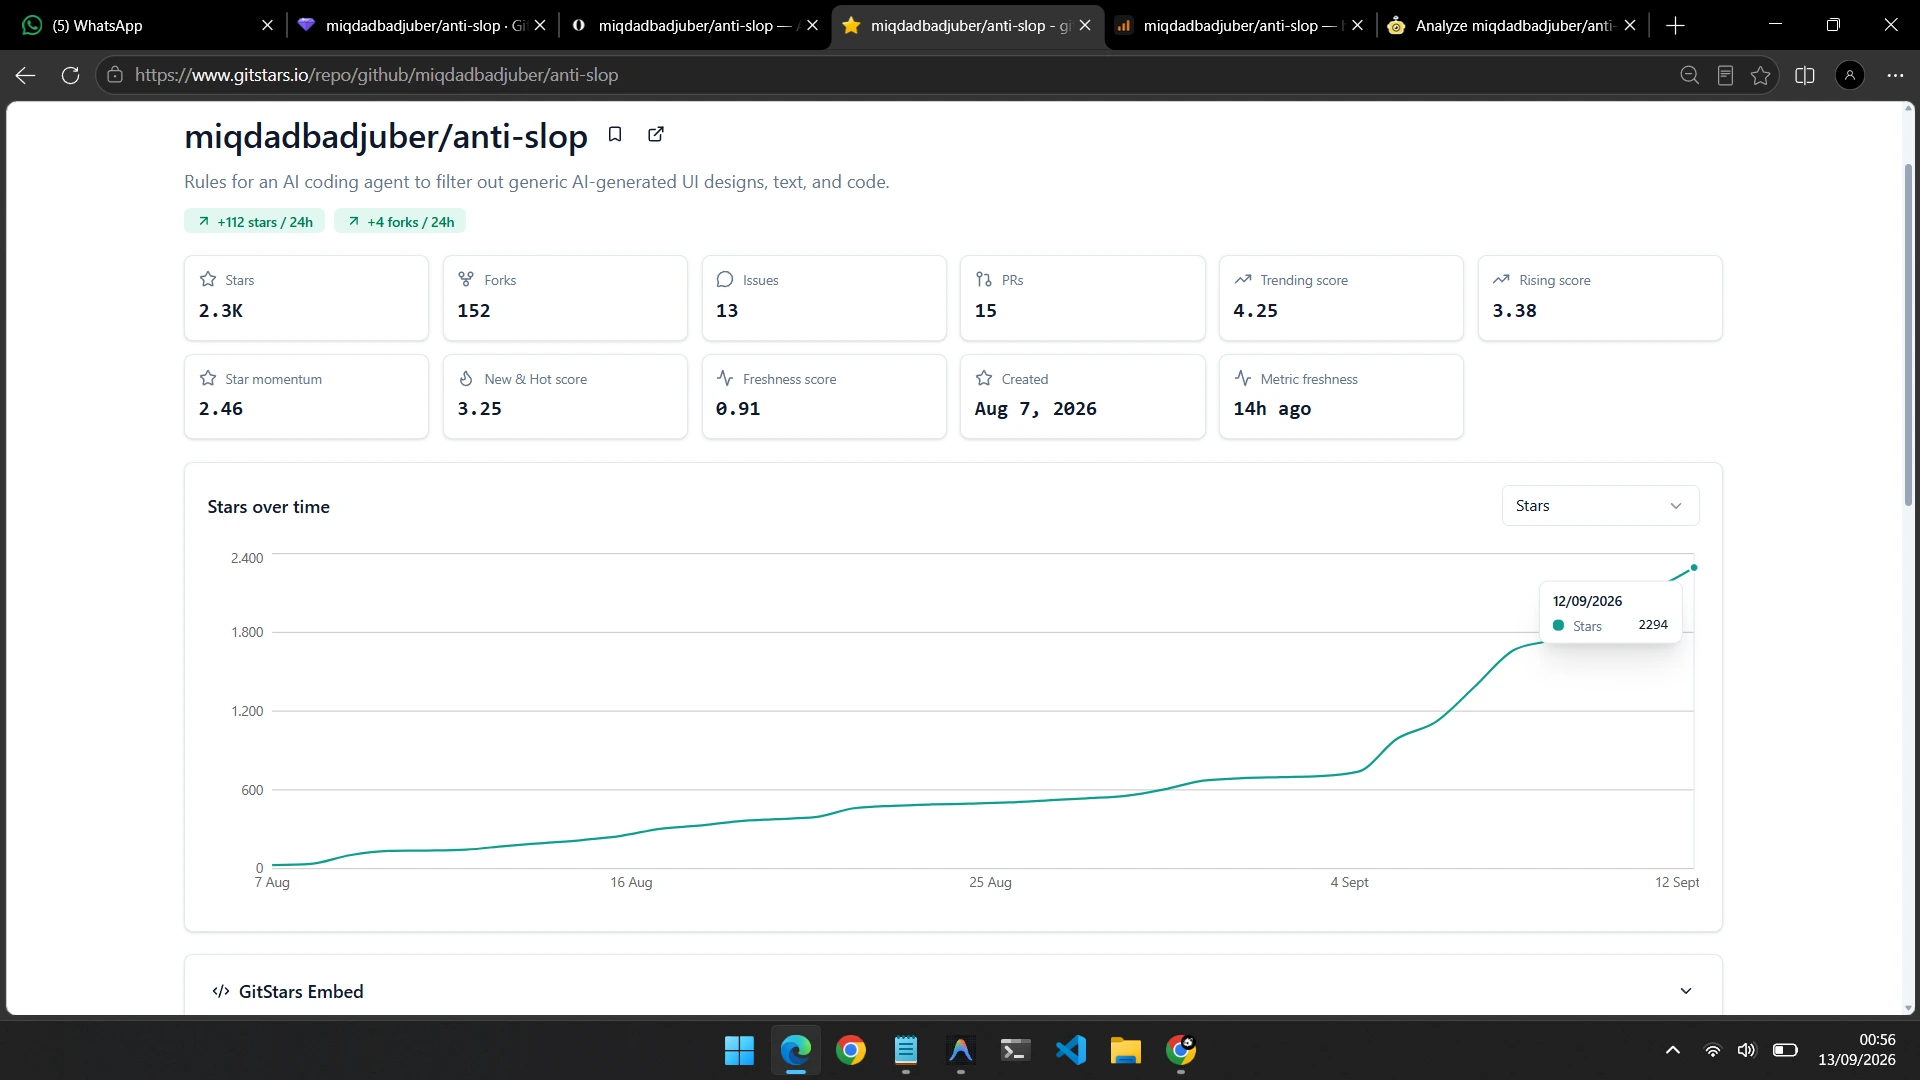The image size is (1920, 1080).
Task: Reload the current page
Action: pyautogui.click(x=70, y=75)
